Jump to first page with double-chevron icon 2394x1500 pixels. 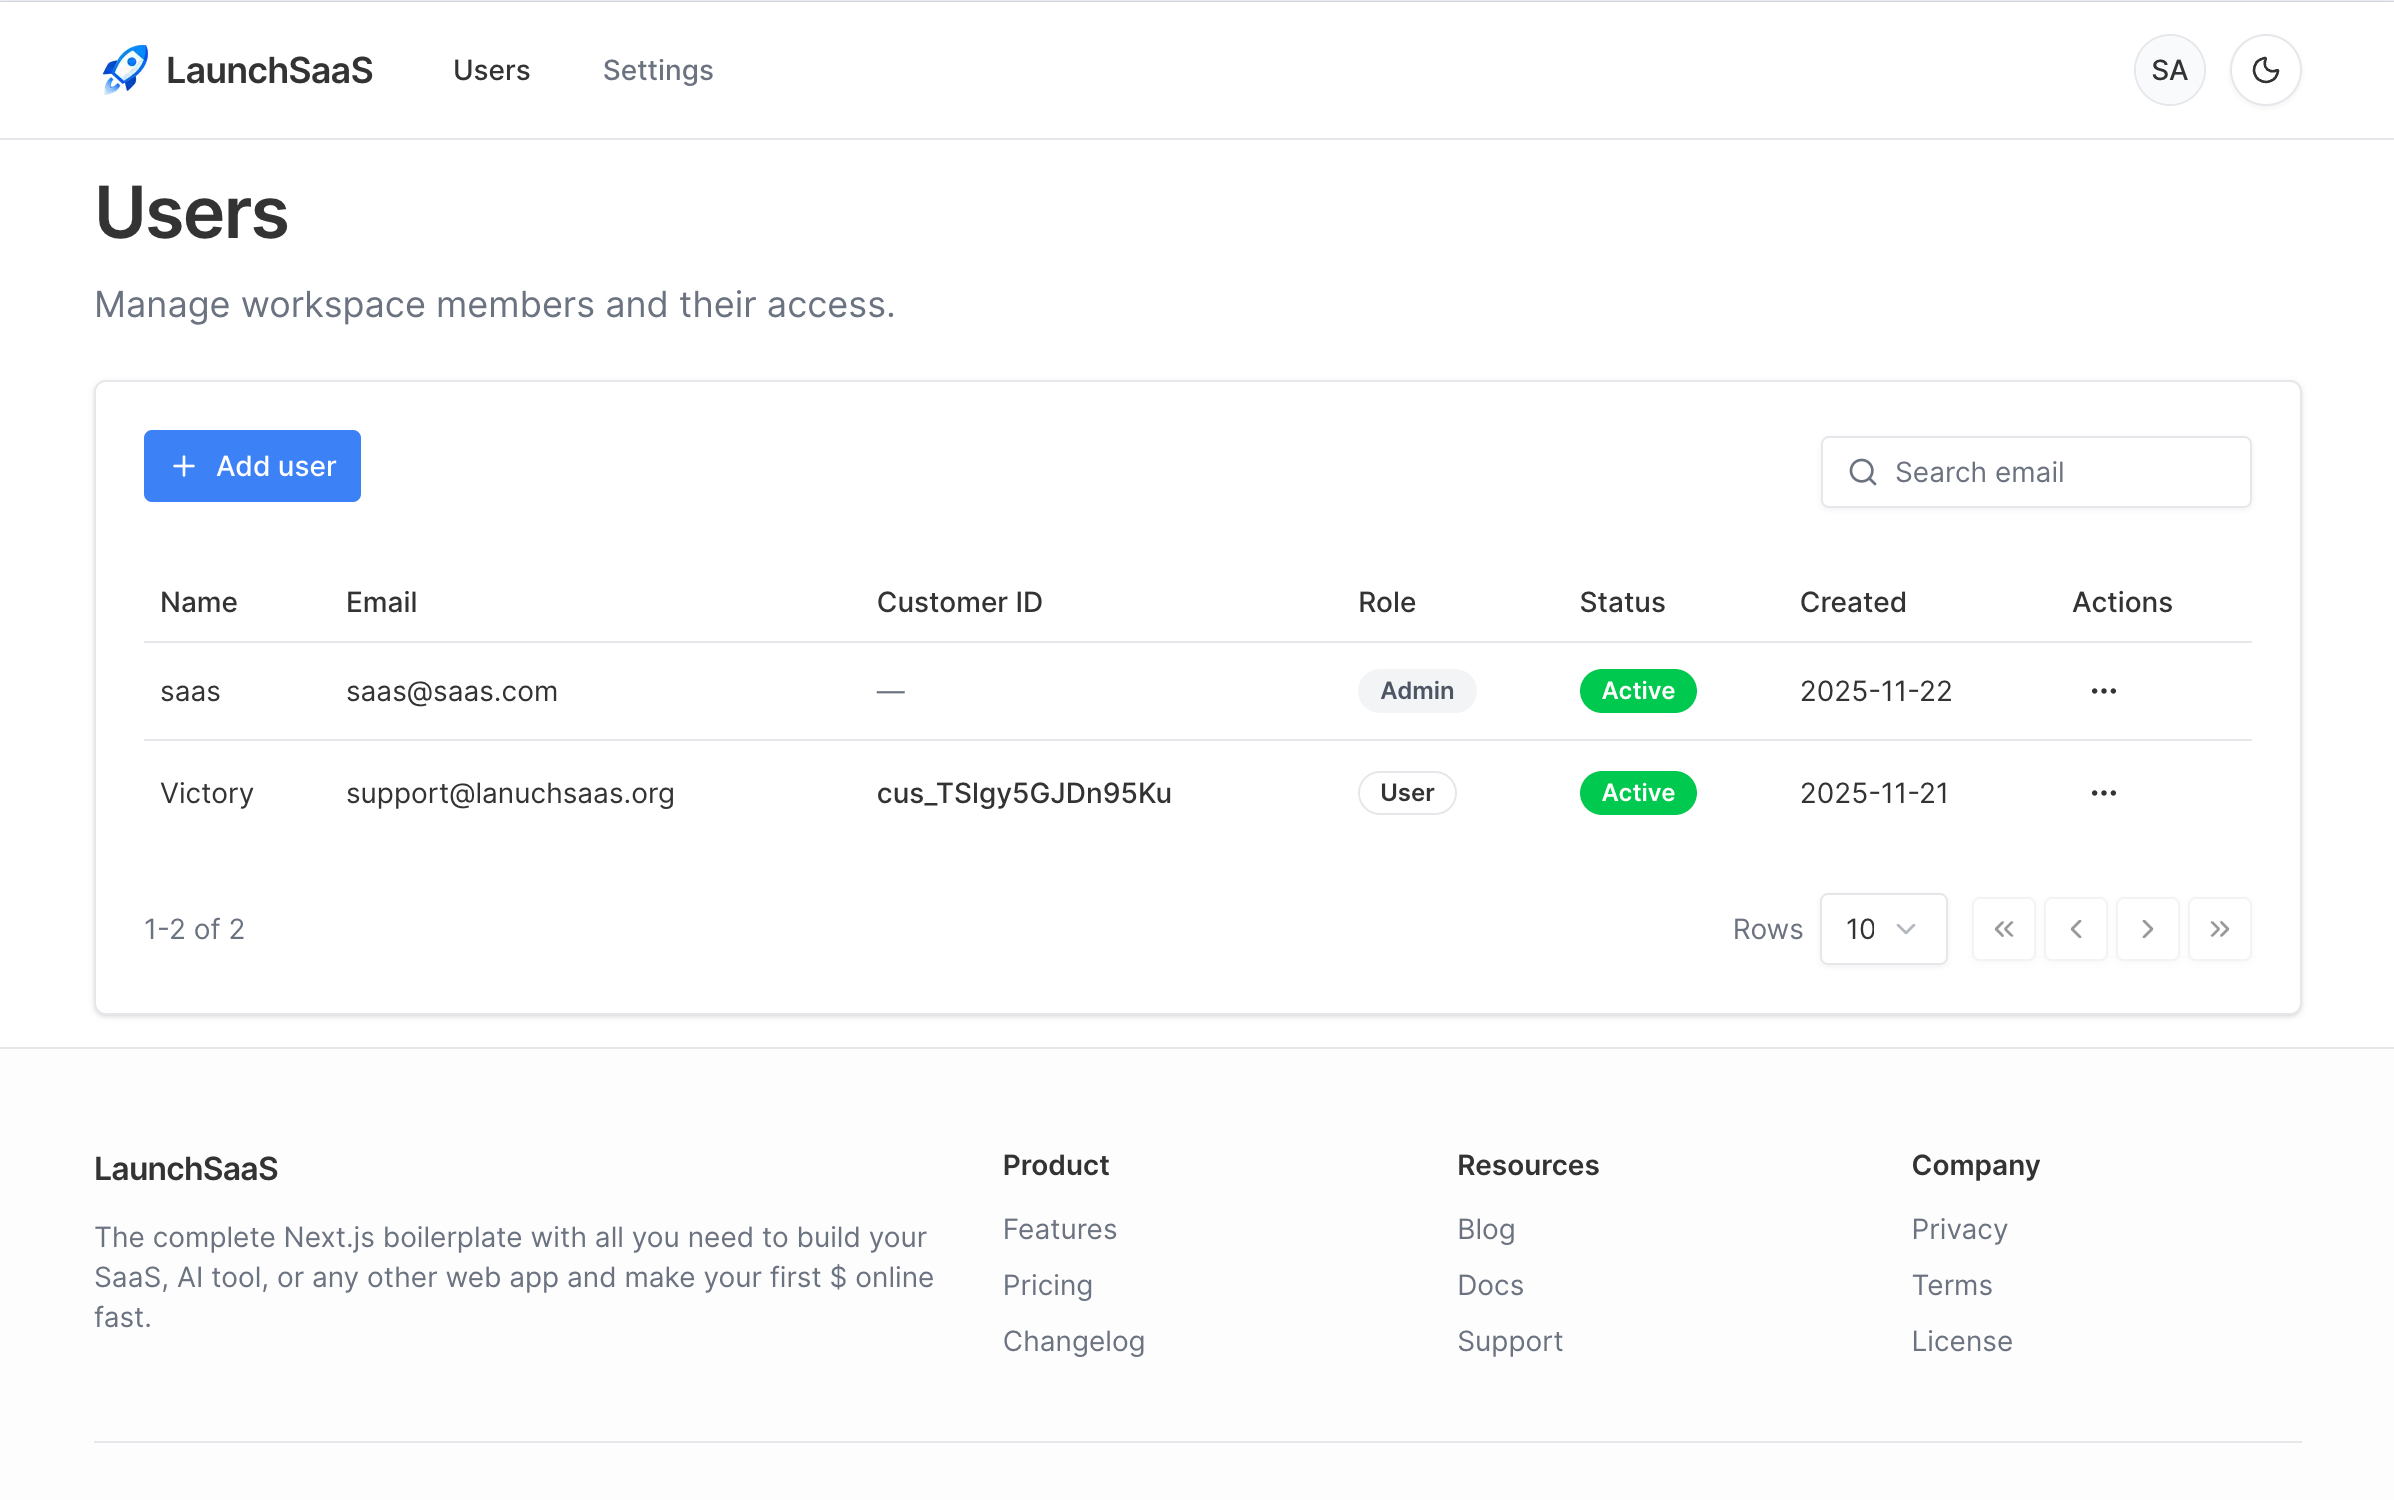(x=2003, y=928)
